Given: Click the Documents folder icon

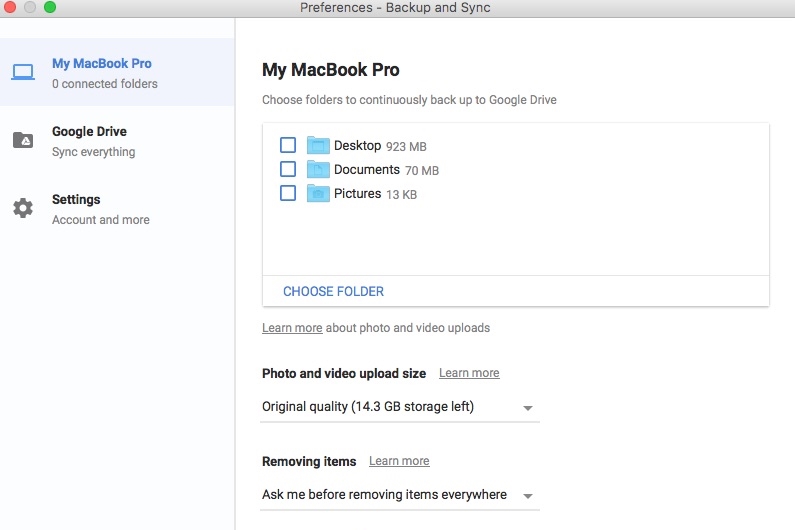Looking at the screenshot, I should click(x=318, y=169).
